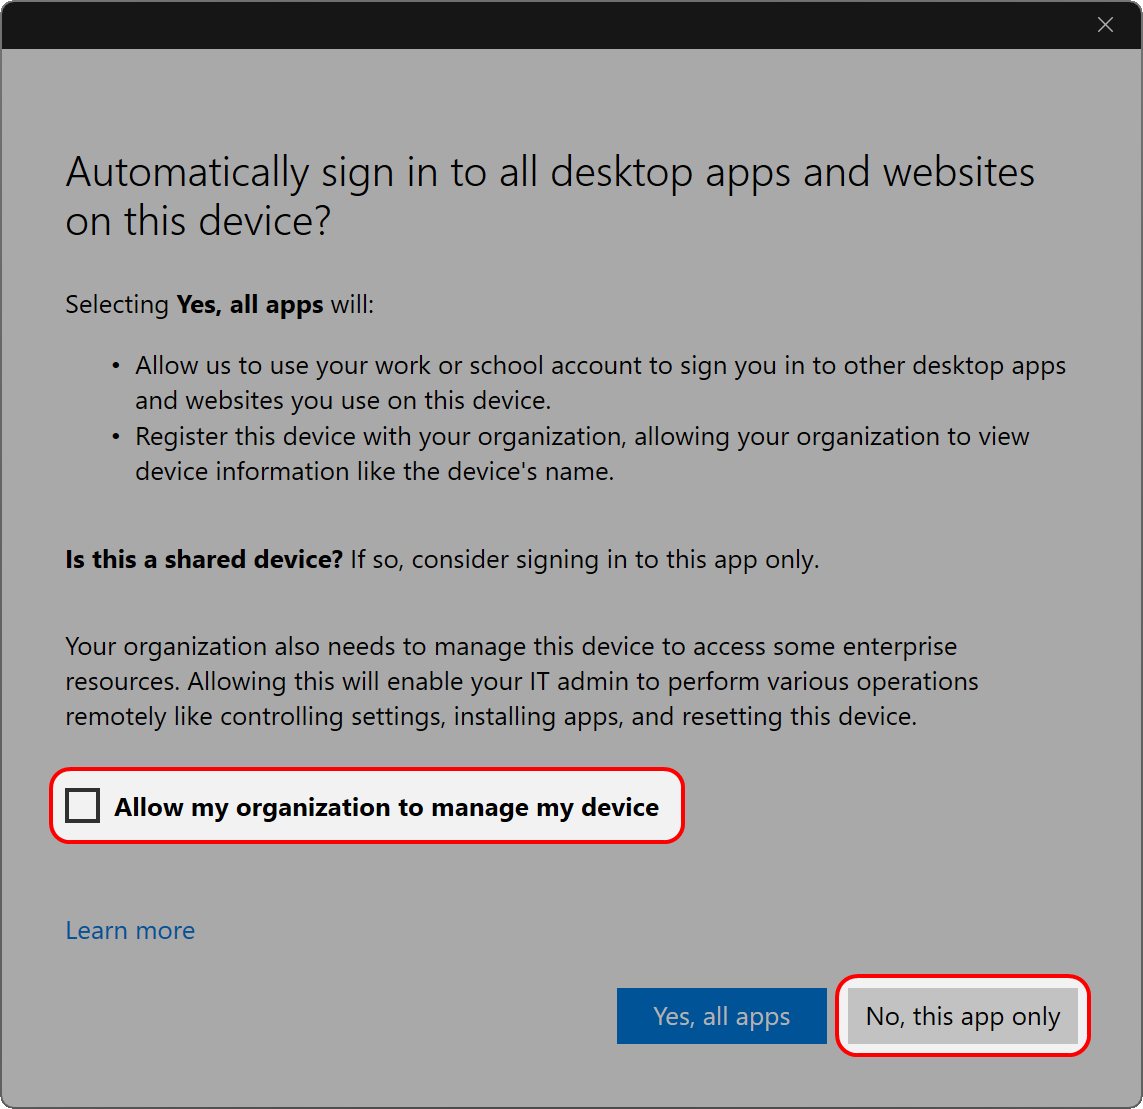Click the word 'Selecting' in the intro sentence

[x=117, y=305]
